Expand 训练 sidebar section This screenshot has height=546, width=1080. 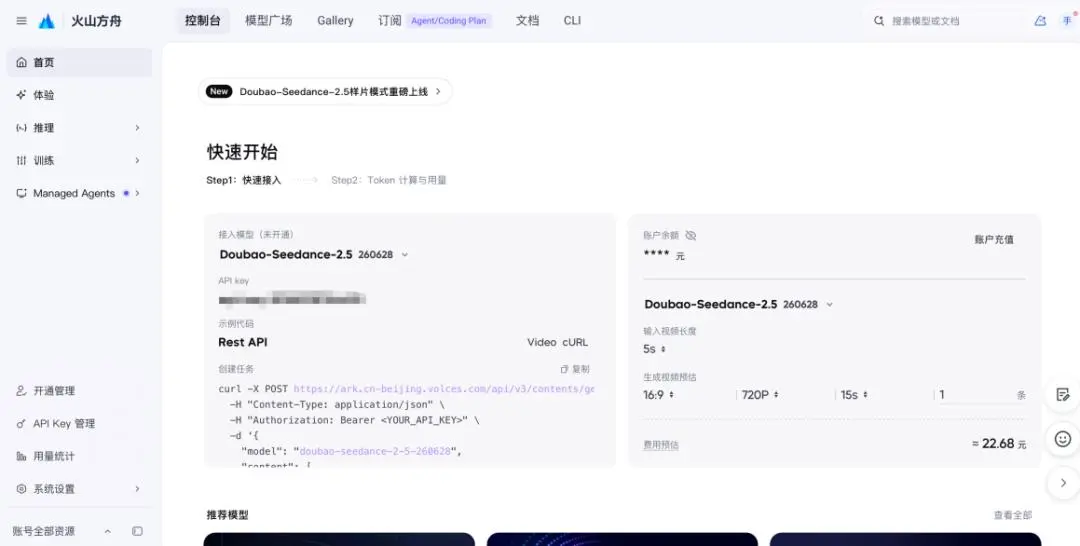(79, 160)
